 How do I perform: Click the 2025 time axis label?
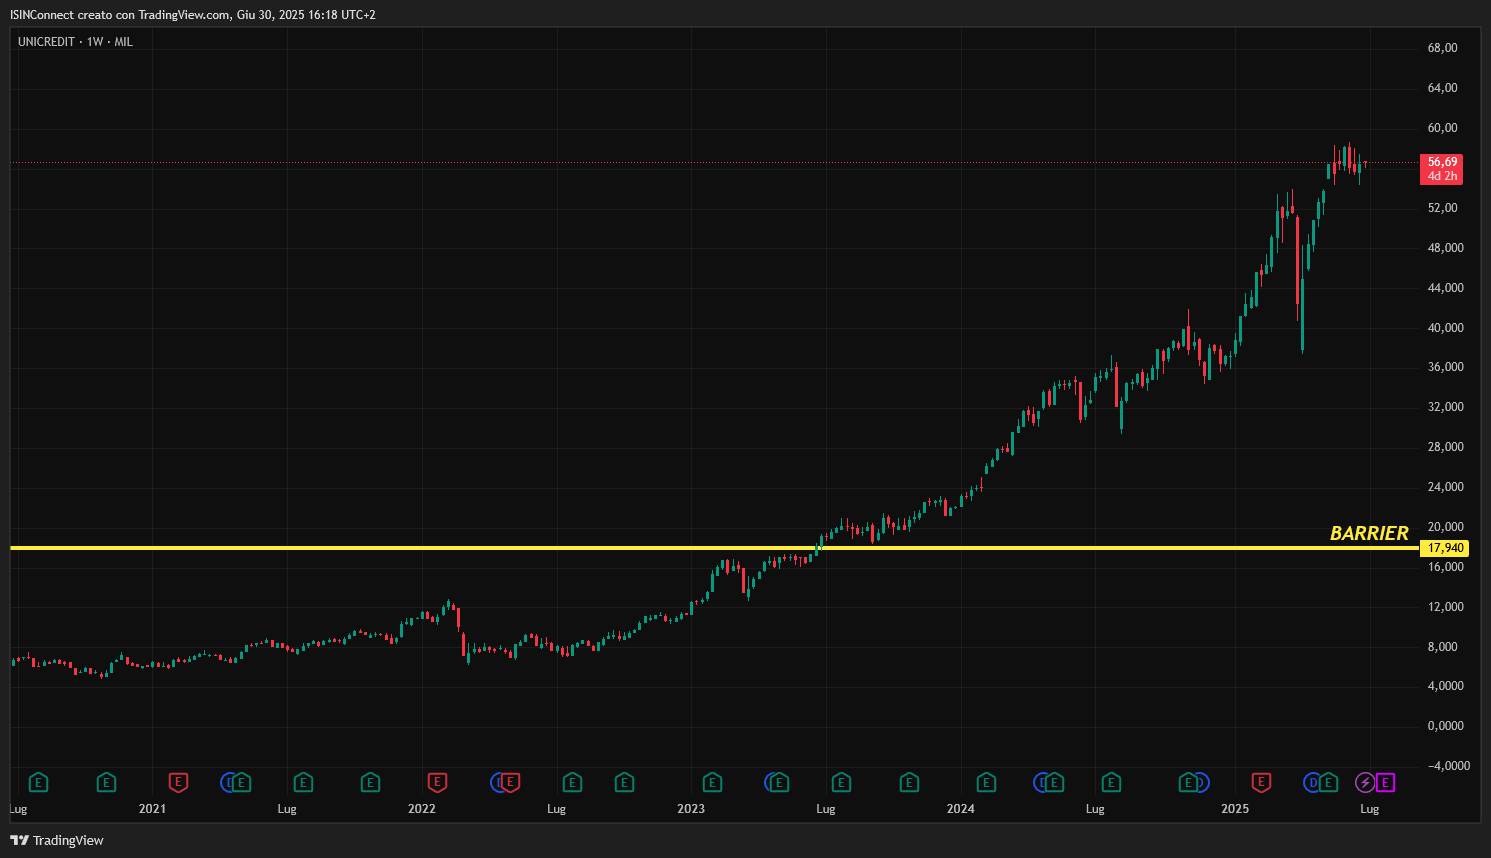1235,809
